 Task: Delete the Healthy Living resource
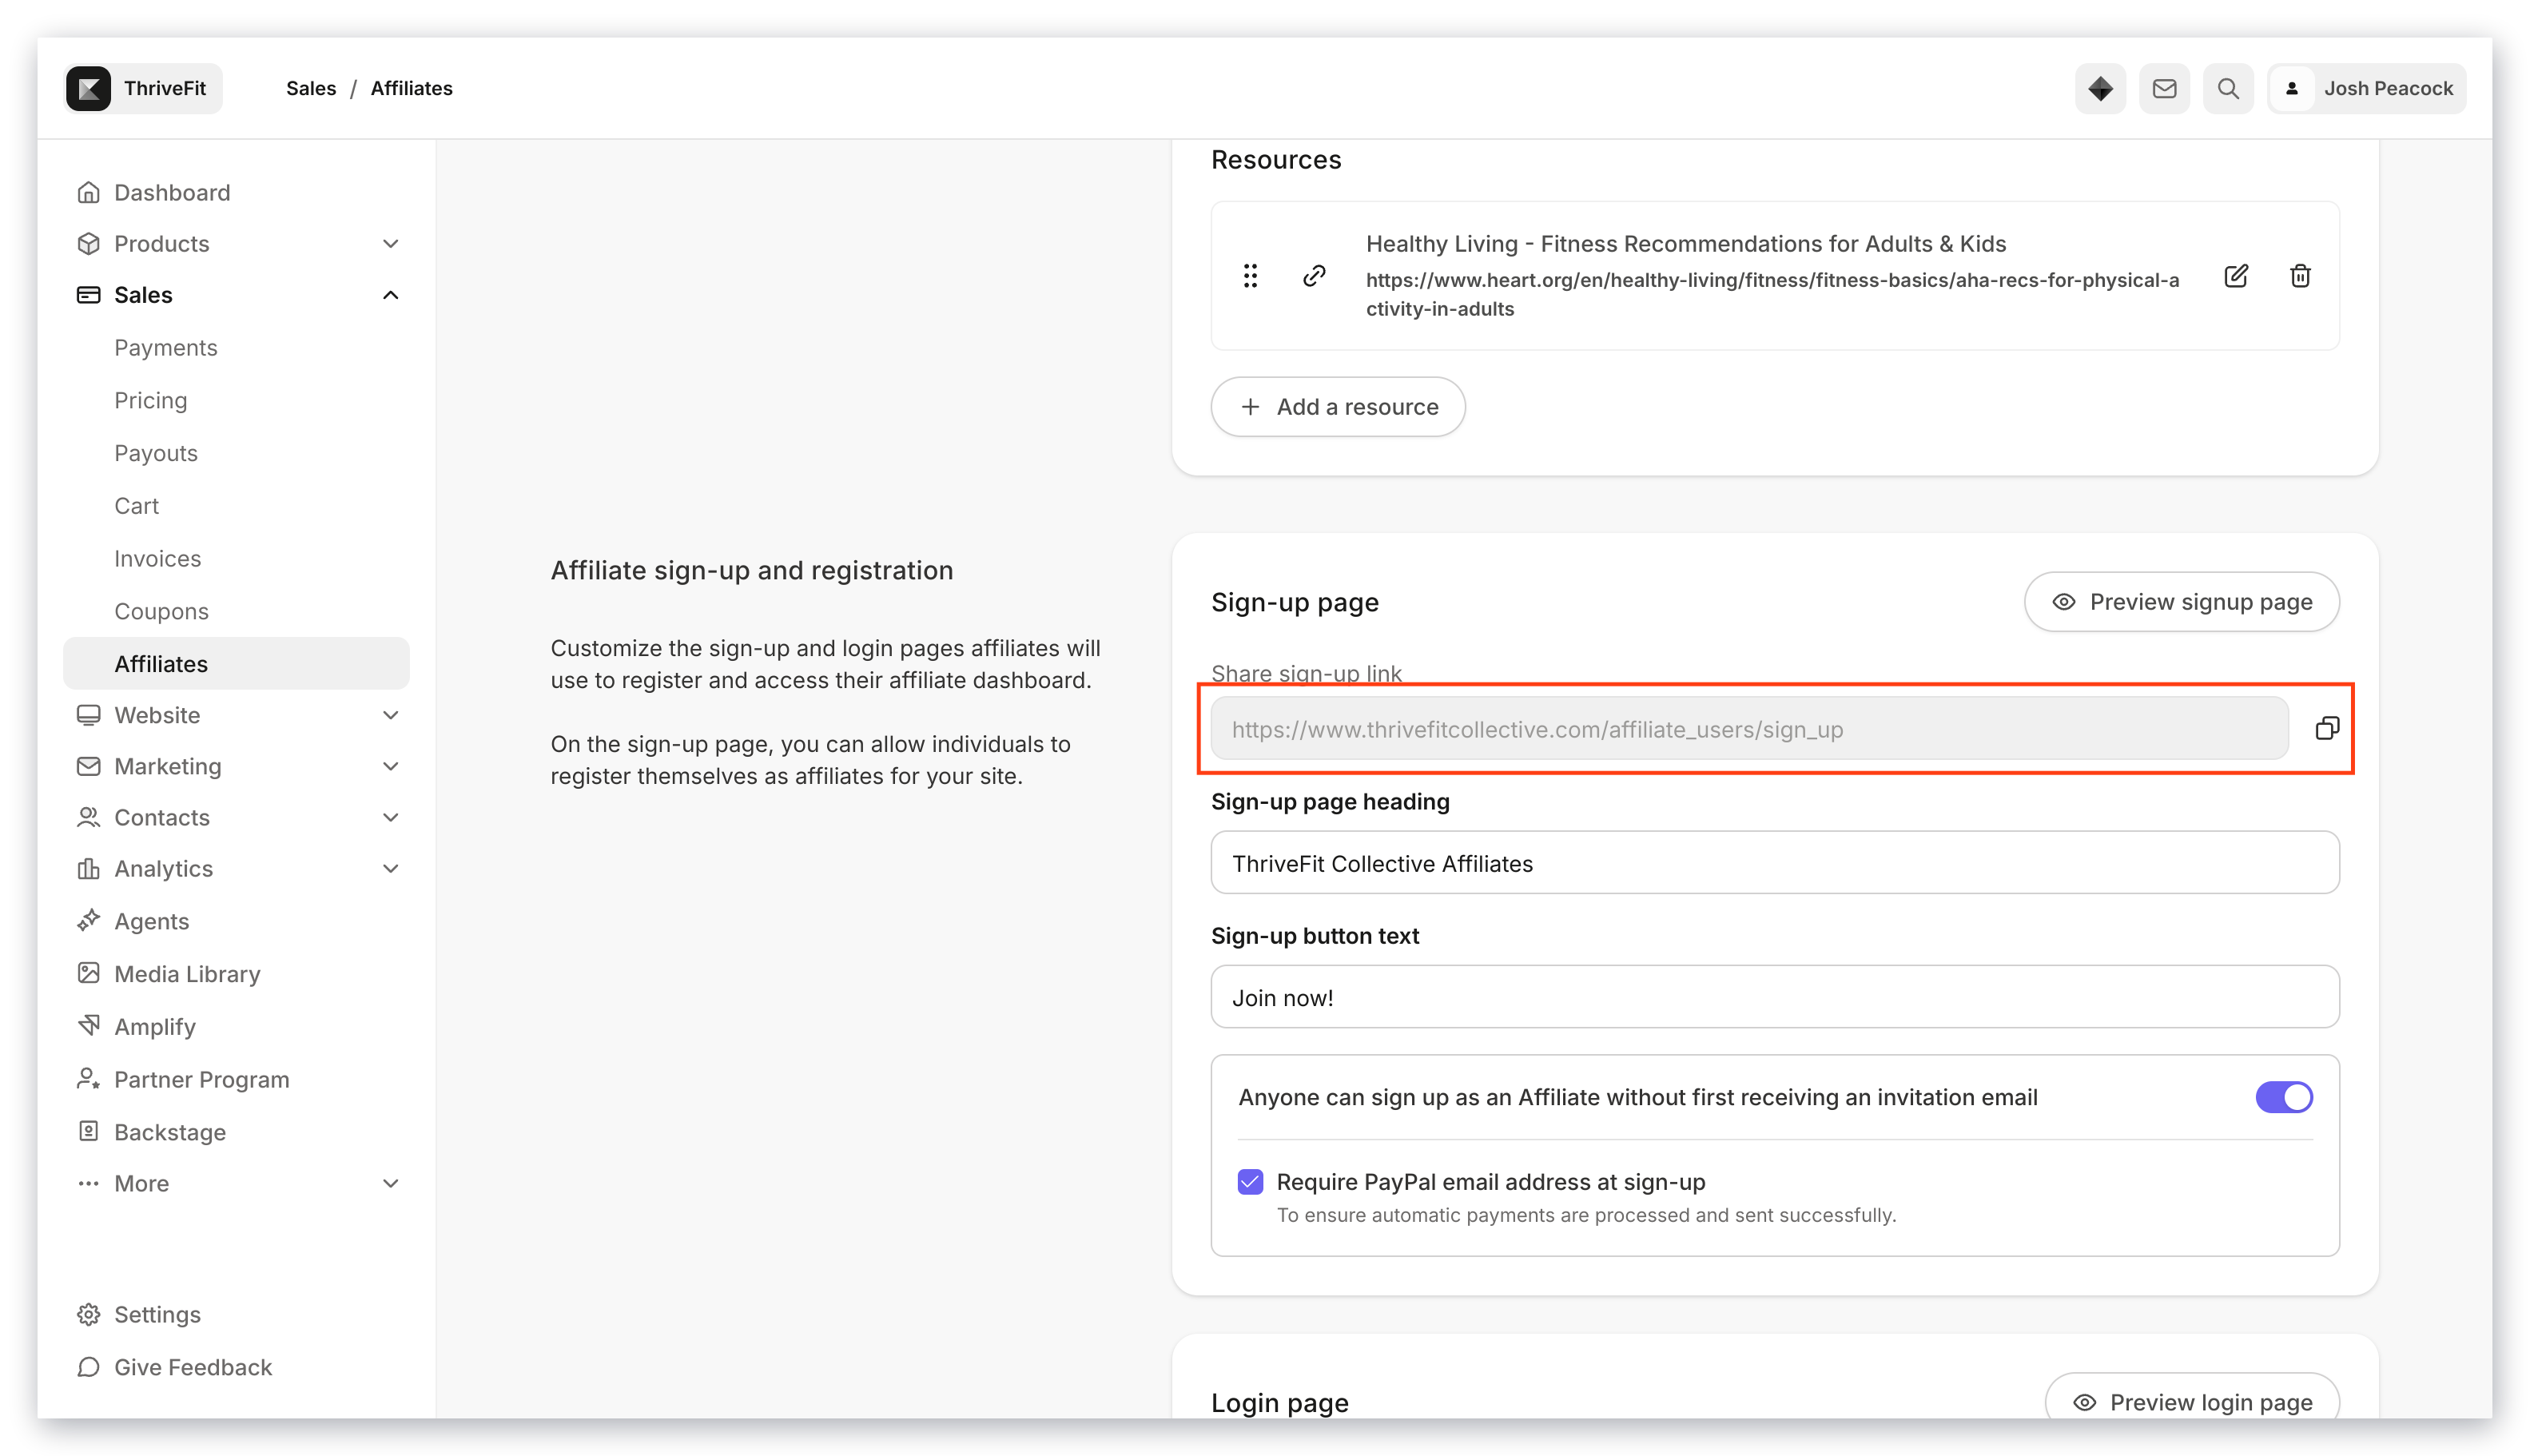point(2300,276)
